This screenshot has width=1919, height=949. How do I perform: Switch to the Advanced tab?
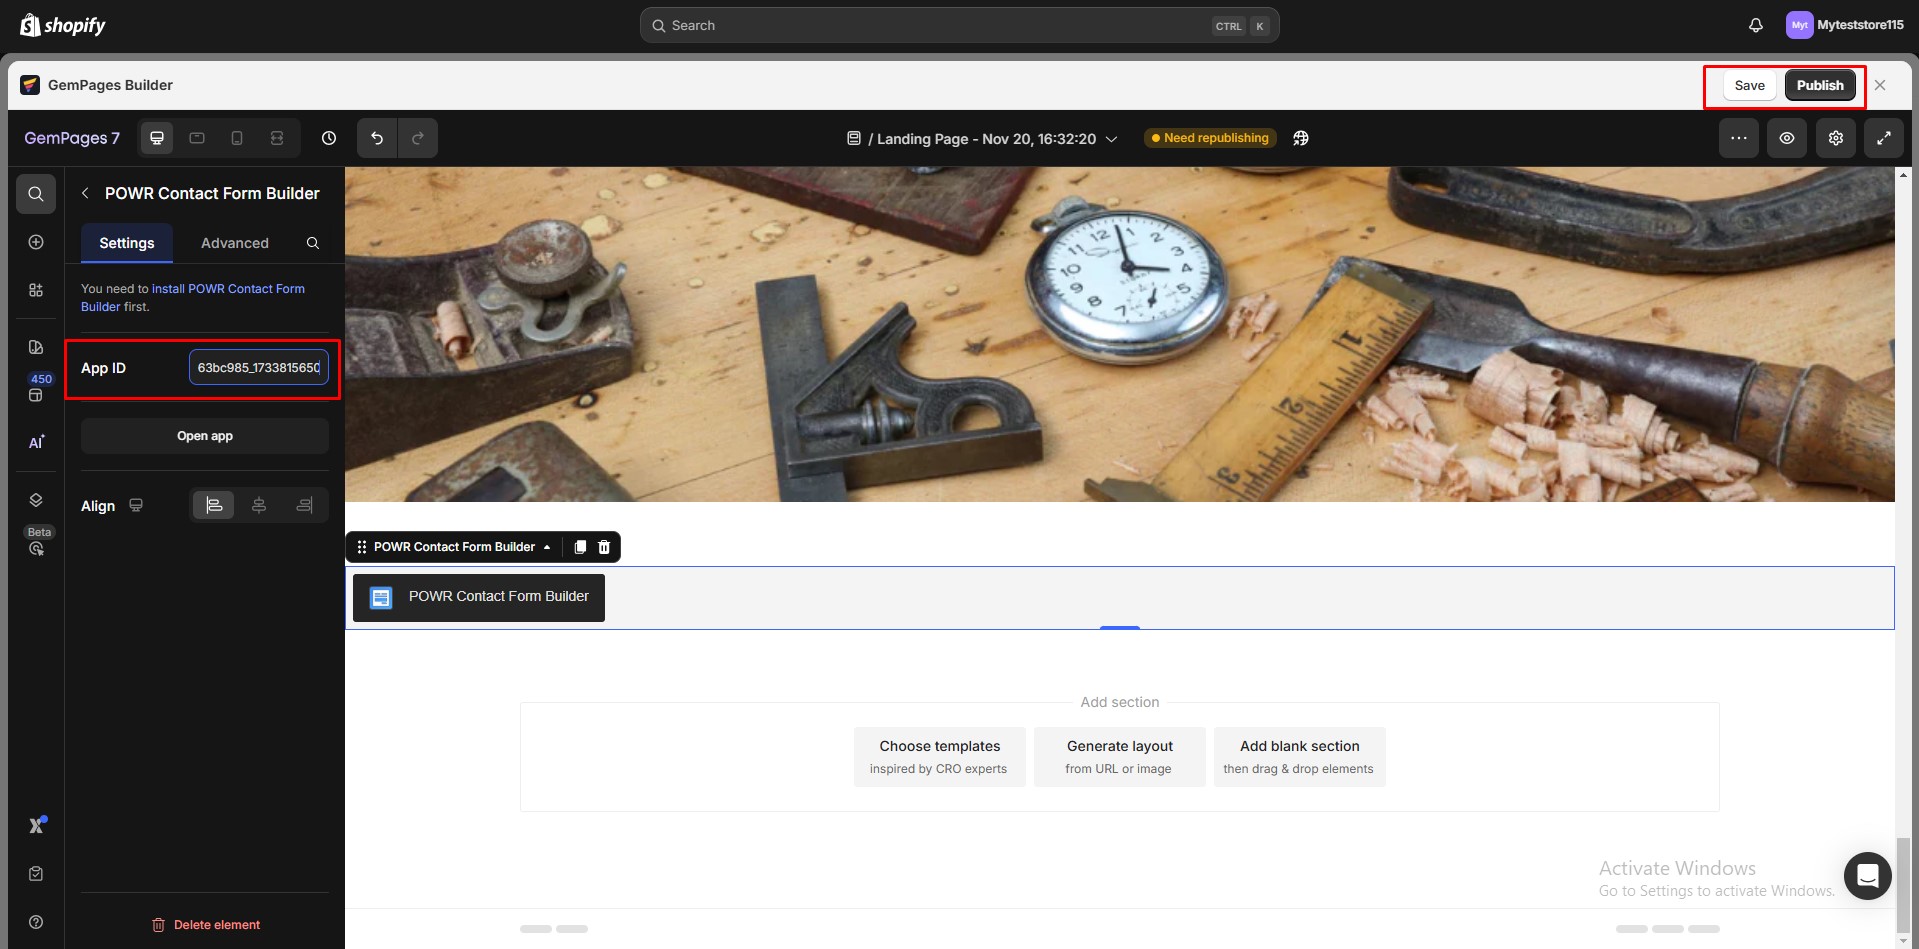[234, 243]
